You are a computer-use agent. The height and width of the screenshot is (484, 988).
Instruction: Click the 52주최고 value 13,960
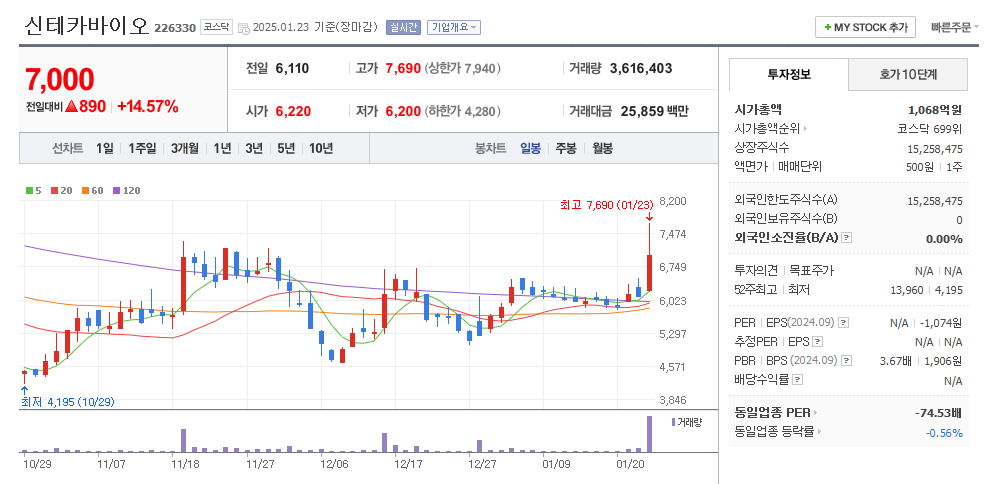coord(905,289)
